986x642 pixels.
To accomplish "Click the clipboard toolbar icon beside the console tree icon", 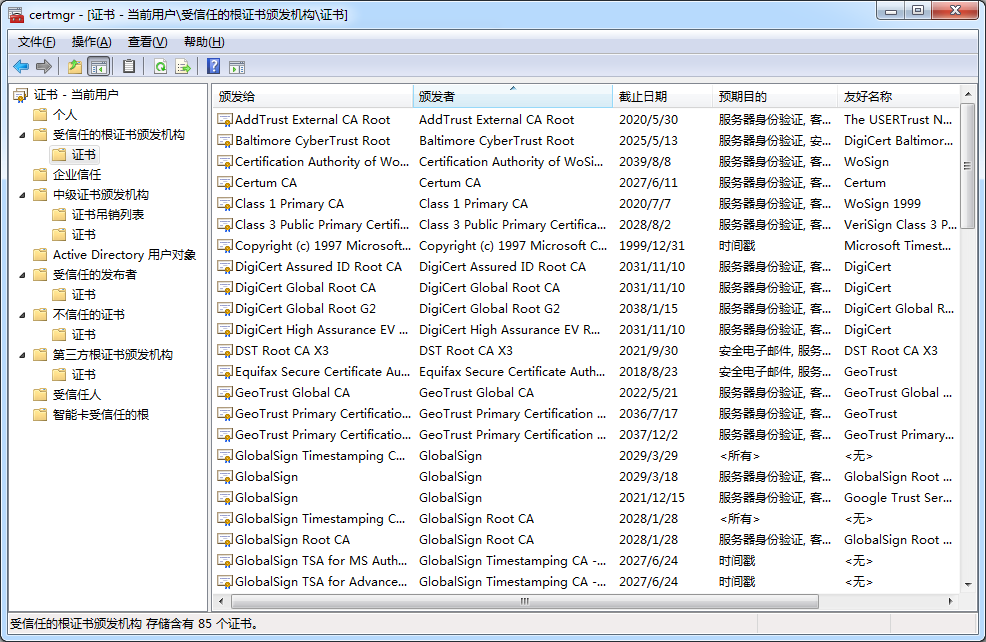I will (129, 66).
